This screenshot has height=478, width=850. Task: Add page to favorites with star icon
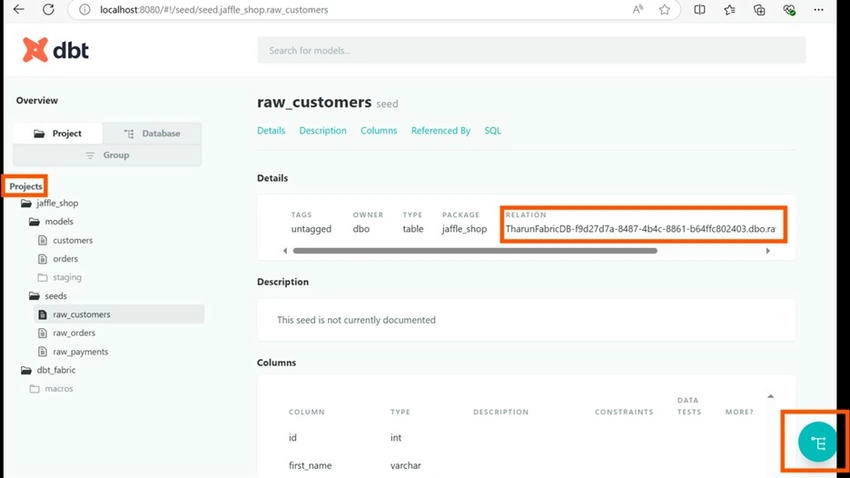[x=665, y=9]
